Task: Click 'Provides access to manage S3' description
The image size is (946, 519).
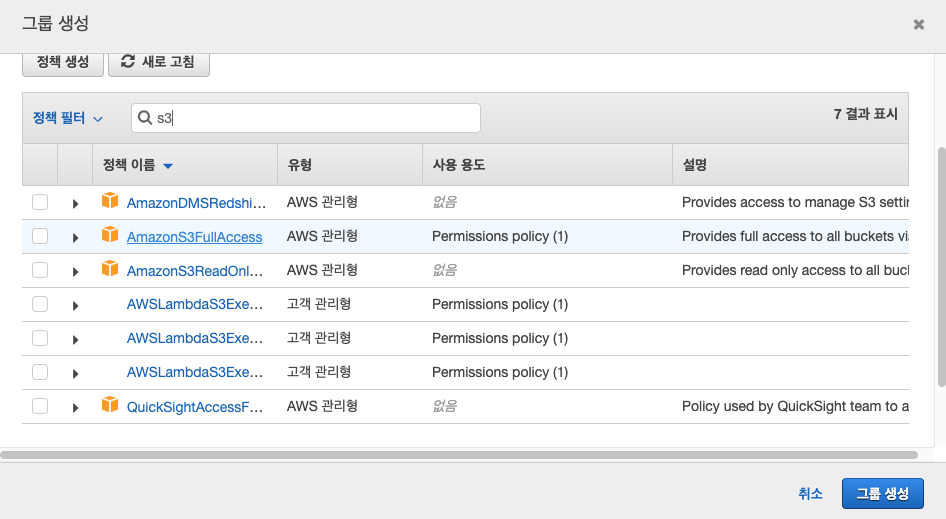Action: [795, 203]
